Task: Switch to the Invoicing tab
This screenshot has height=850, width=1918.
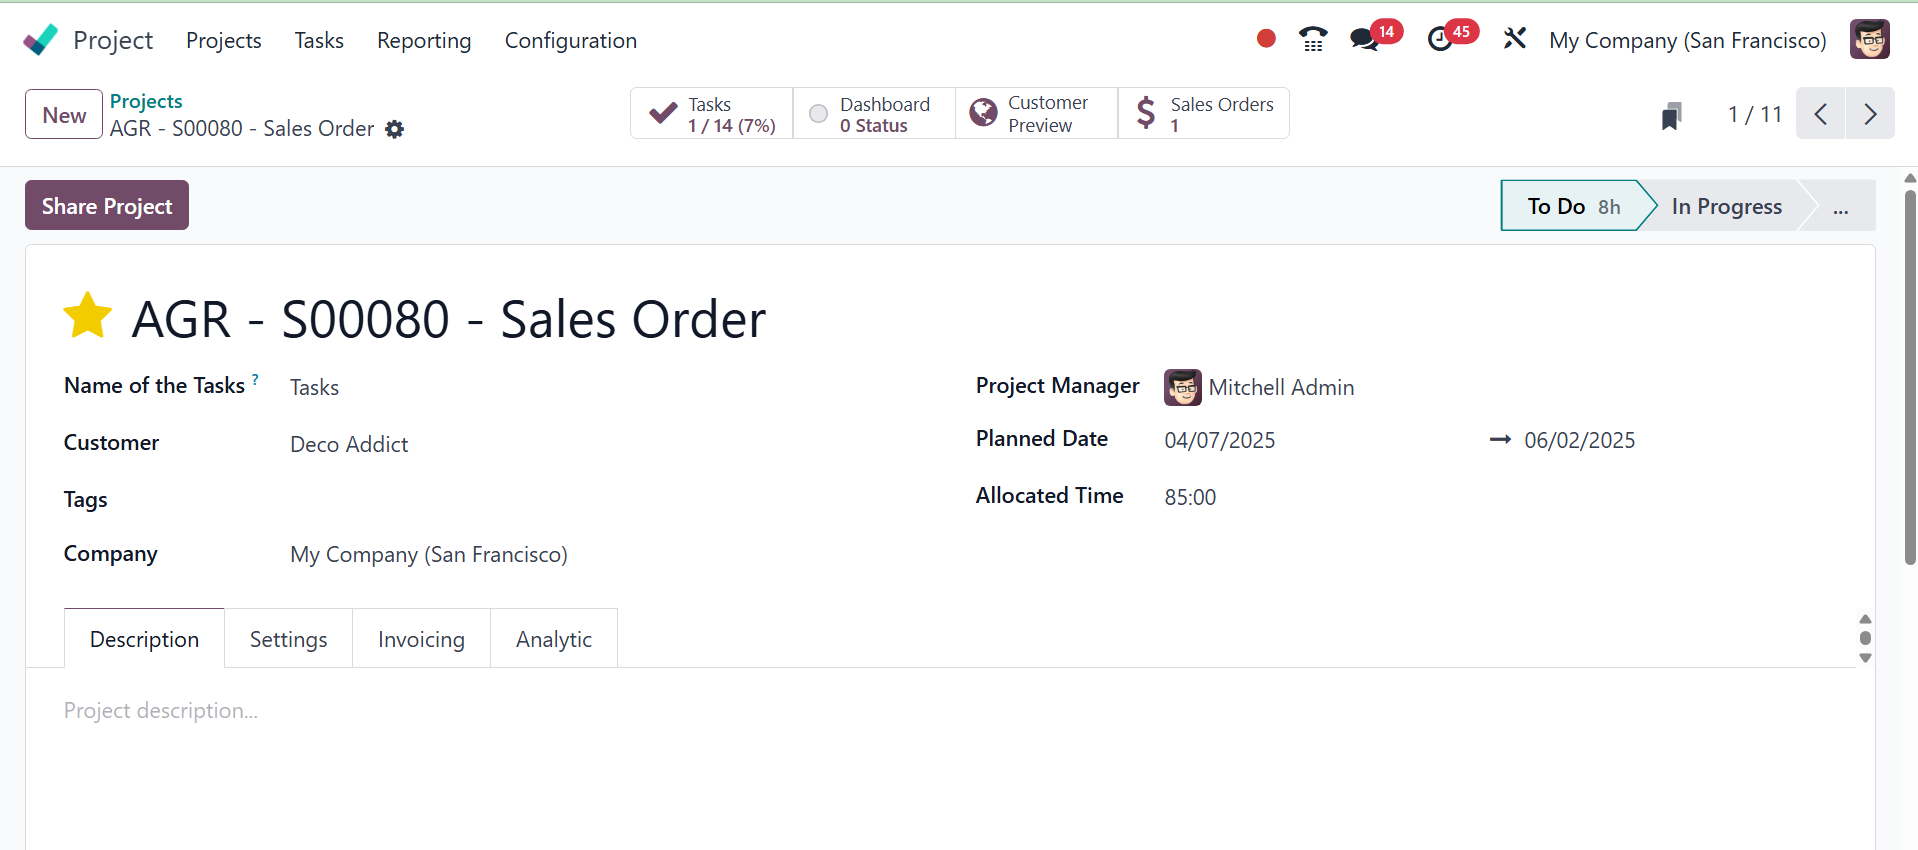Action: click(421, 639)
